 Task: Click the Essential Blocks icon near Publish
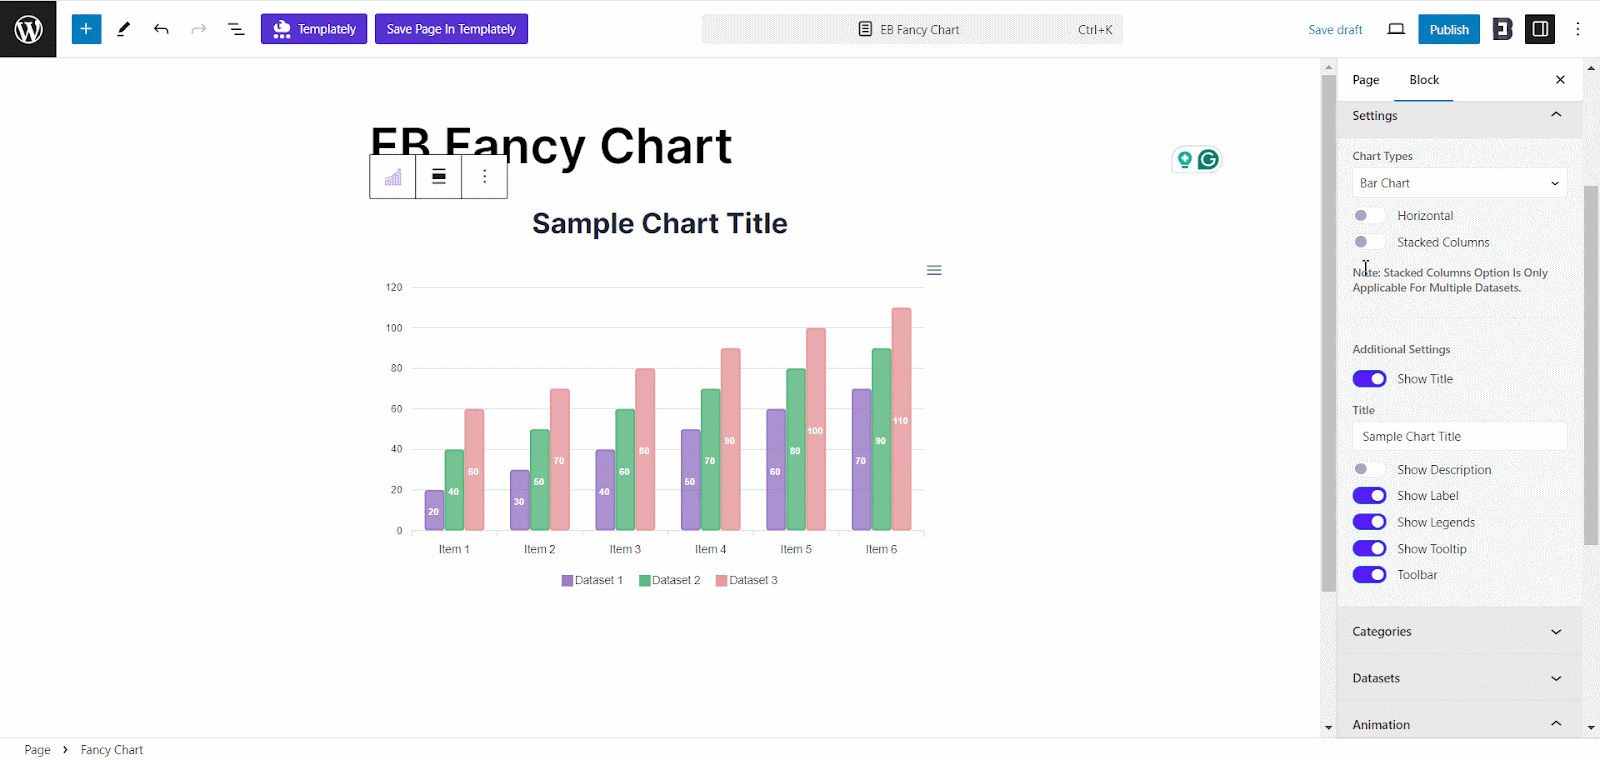point(1501,29)
